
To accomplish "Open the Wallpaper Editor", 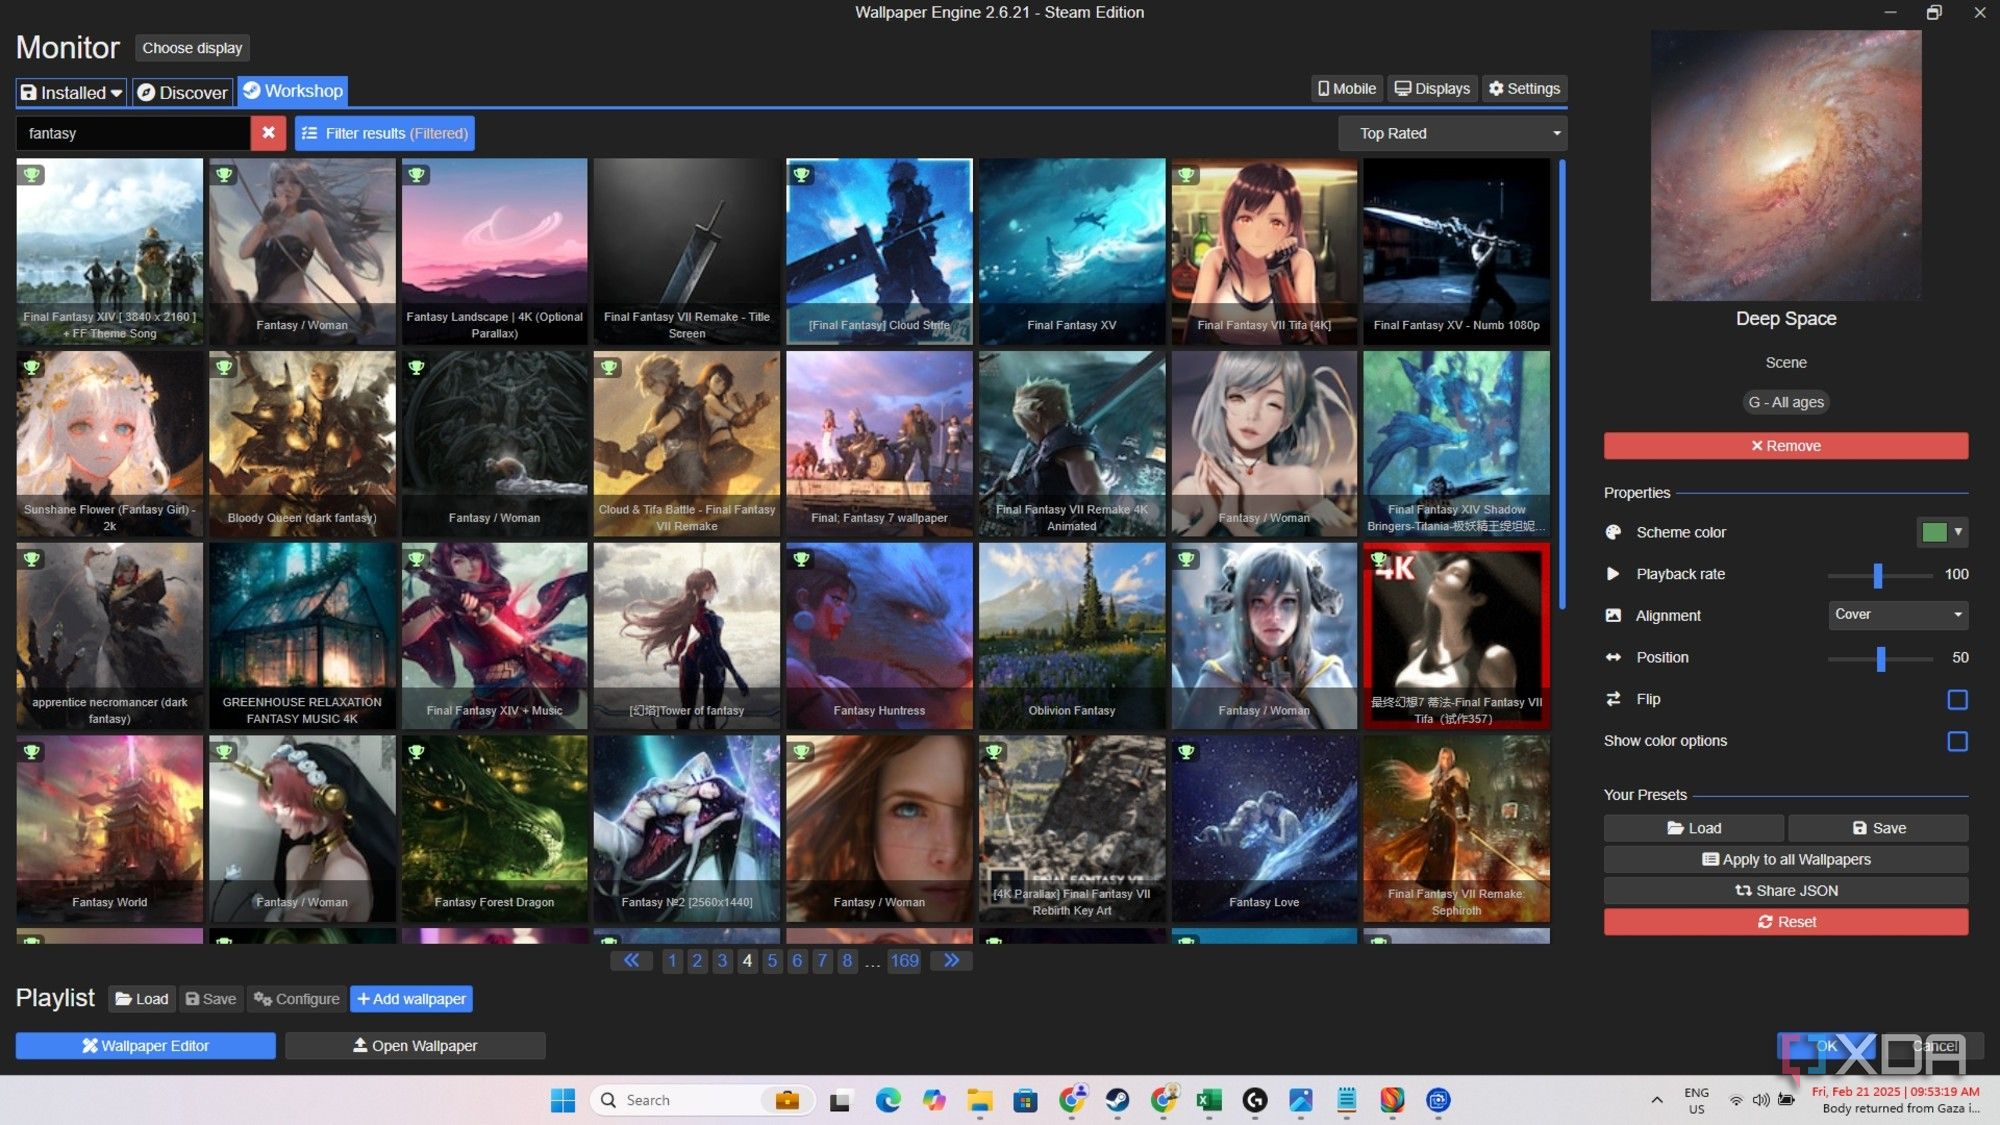I will (144, 1045).
